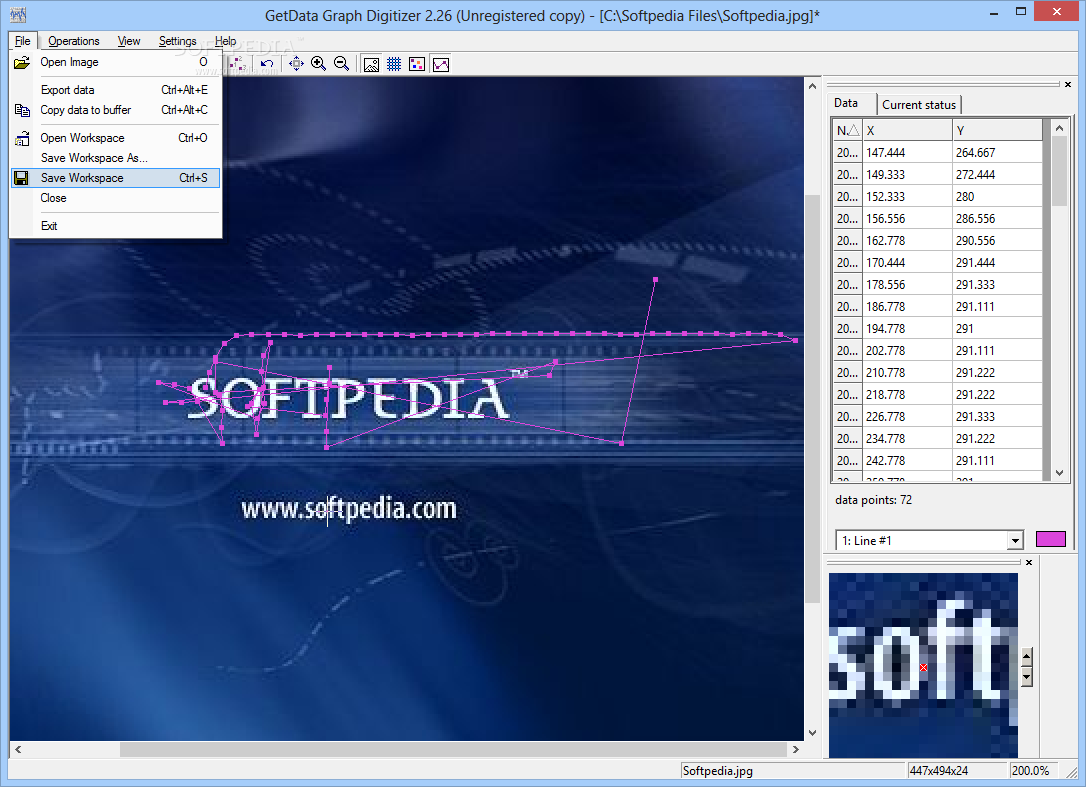The image size is (1086, 787).
Task: Choose Export data from the File menu
Action: [x=116, y=90]
